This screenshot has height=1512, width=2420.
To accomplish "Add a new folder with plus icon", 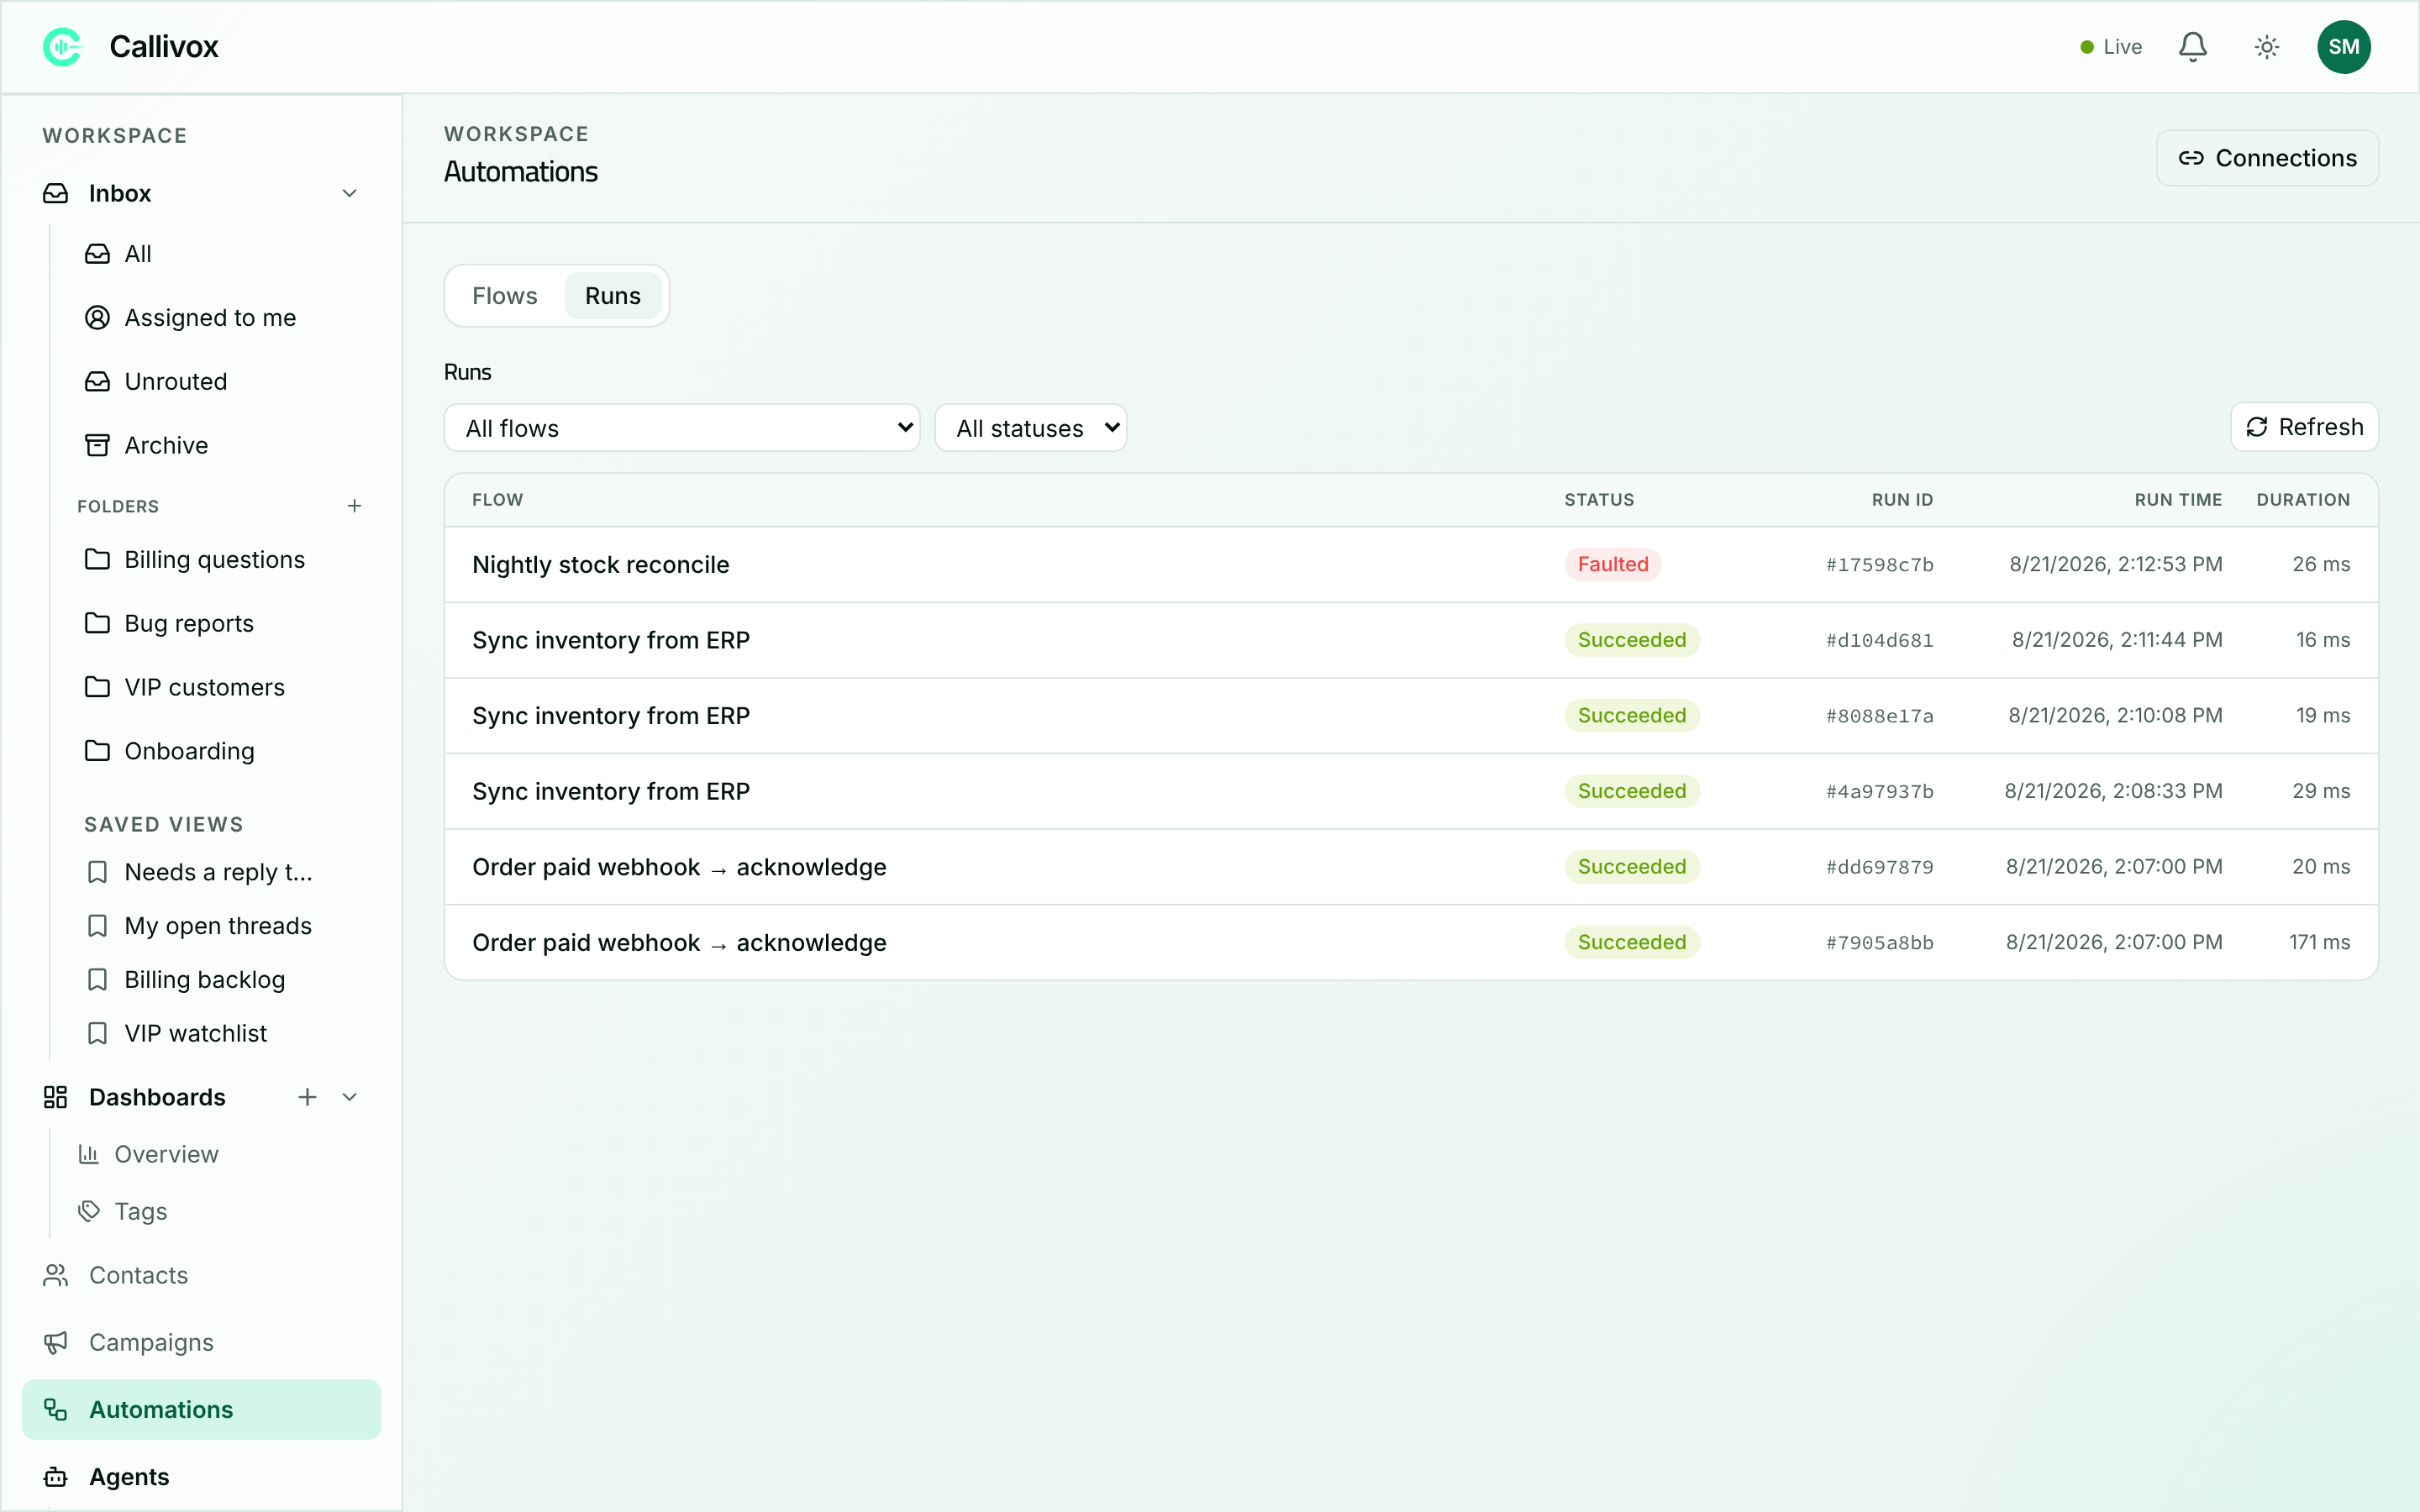I will [354, 506].
